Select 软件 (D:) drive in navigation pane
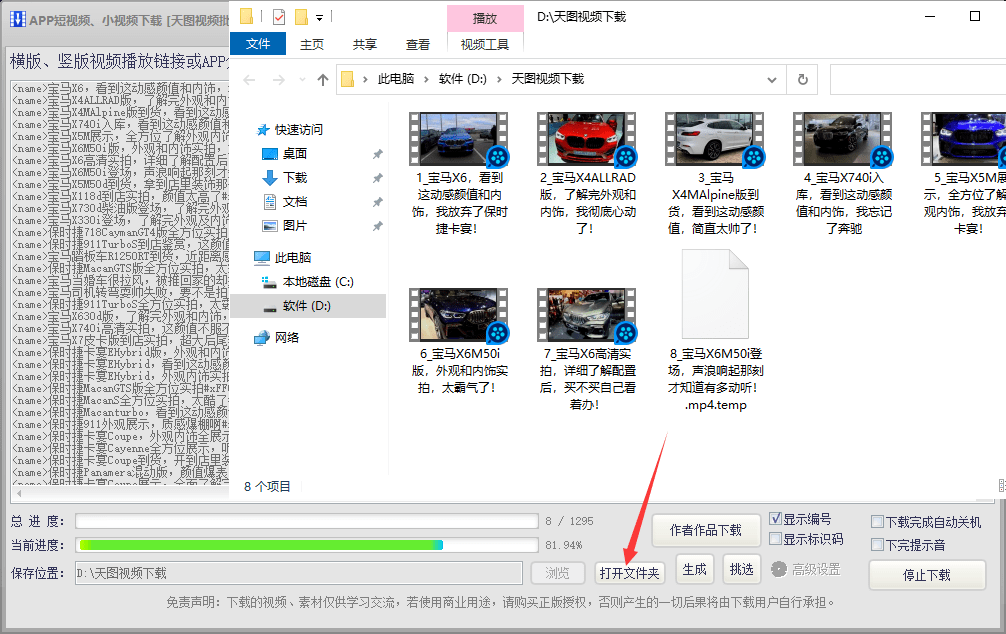 [307, 306]
